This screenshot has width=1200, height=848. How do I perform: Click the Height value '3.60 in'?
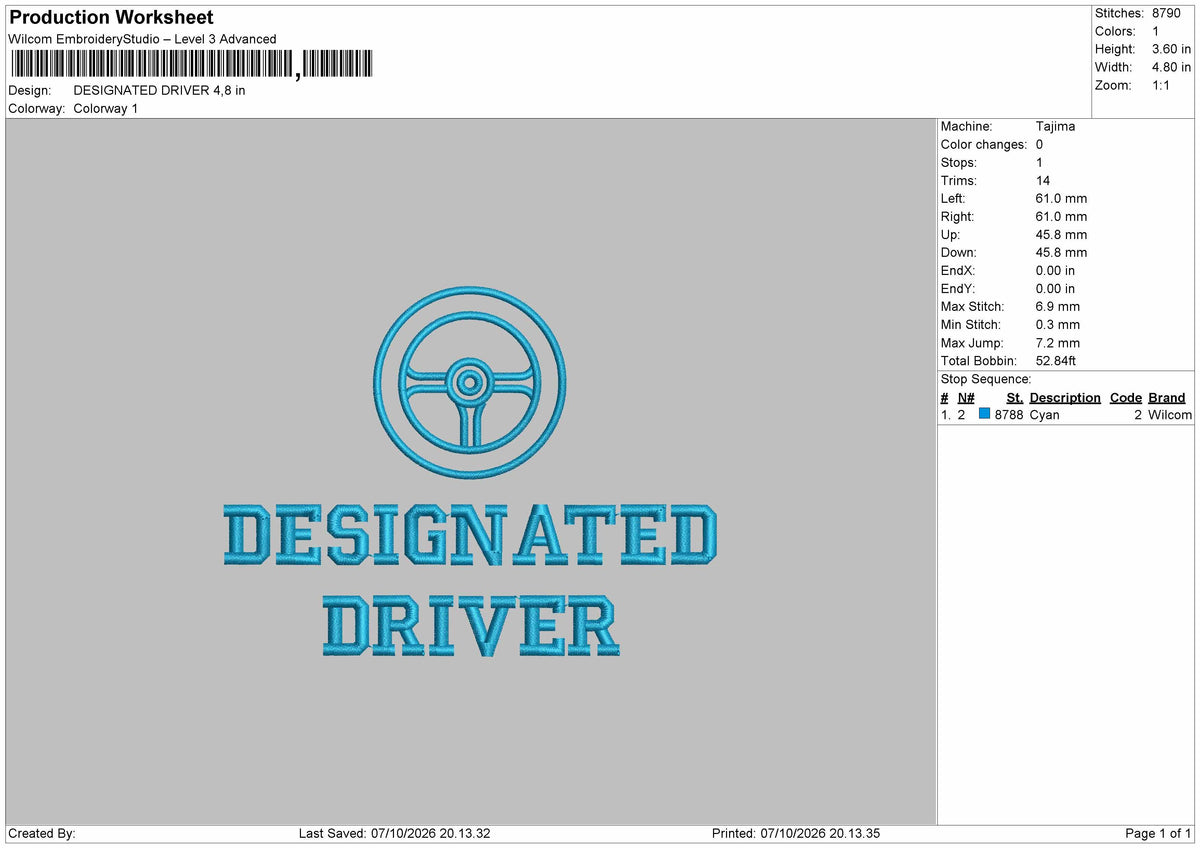pyautogui.click(x=1171, y=49)
